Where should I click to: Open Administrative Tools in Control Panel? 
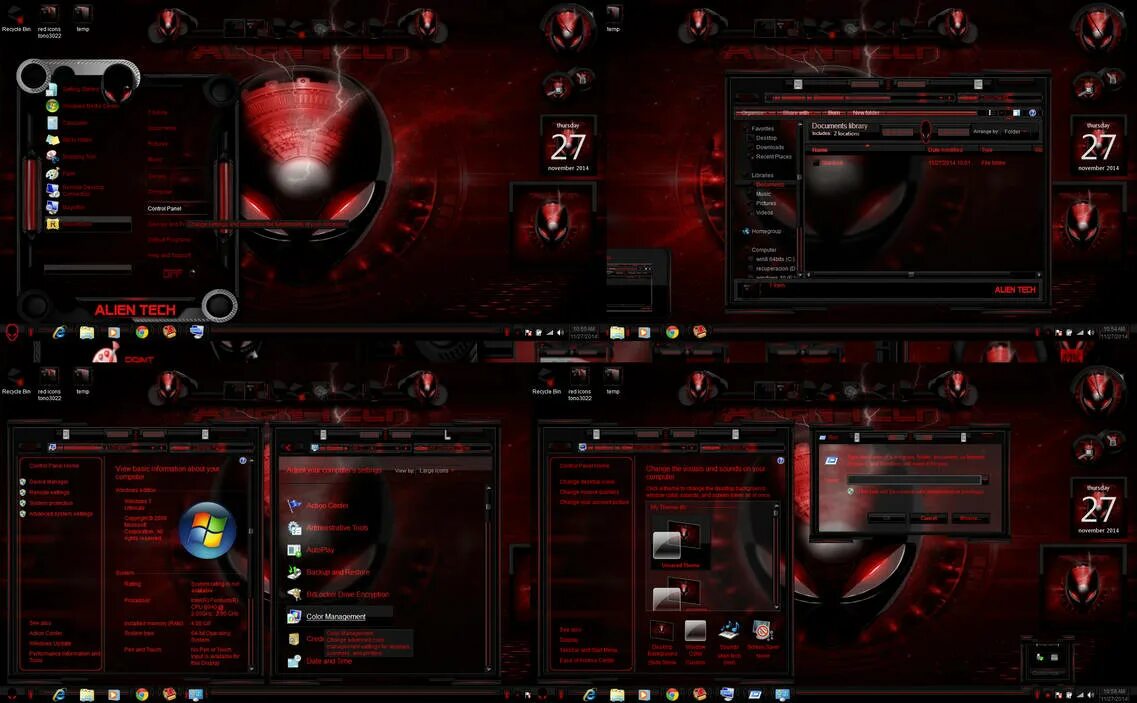(x=328, y=527)
